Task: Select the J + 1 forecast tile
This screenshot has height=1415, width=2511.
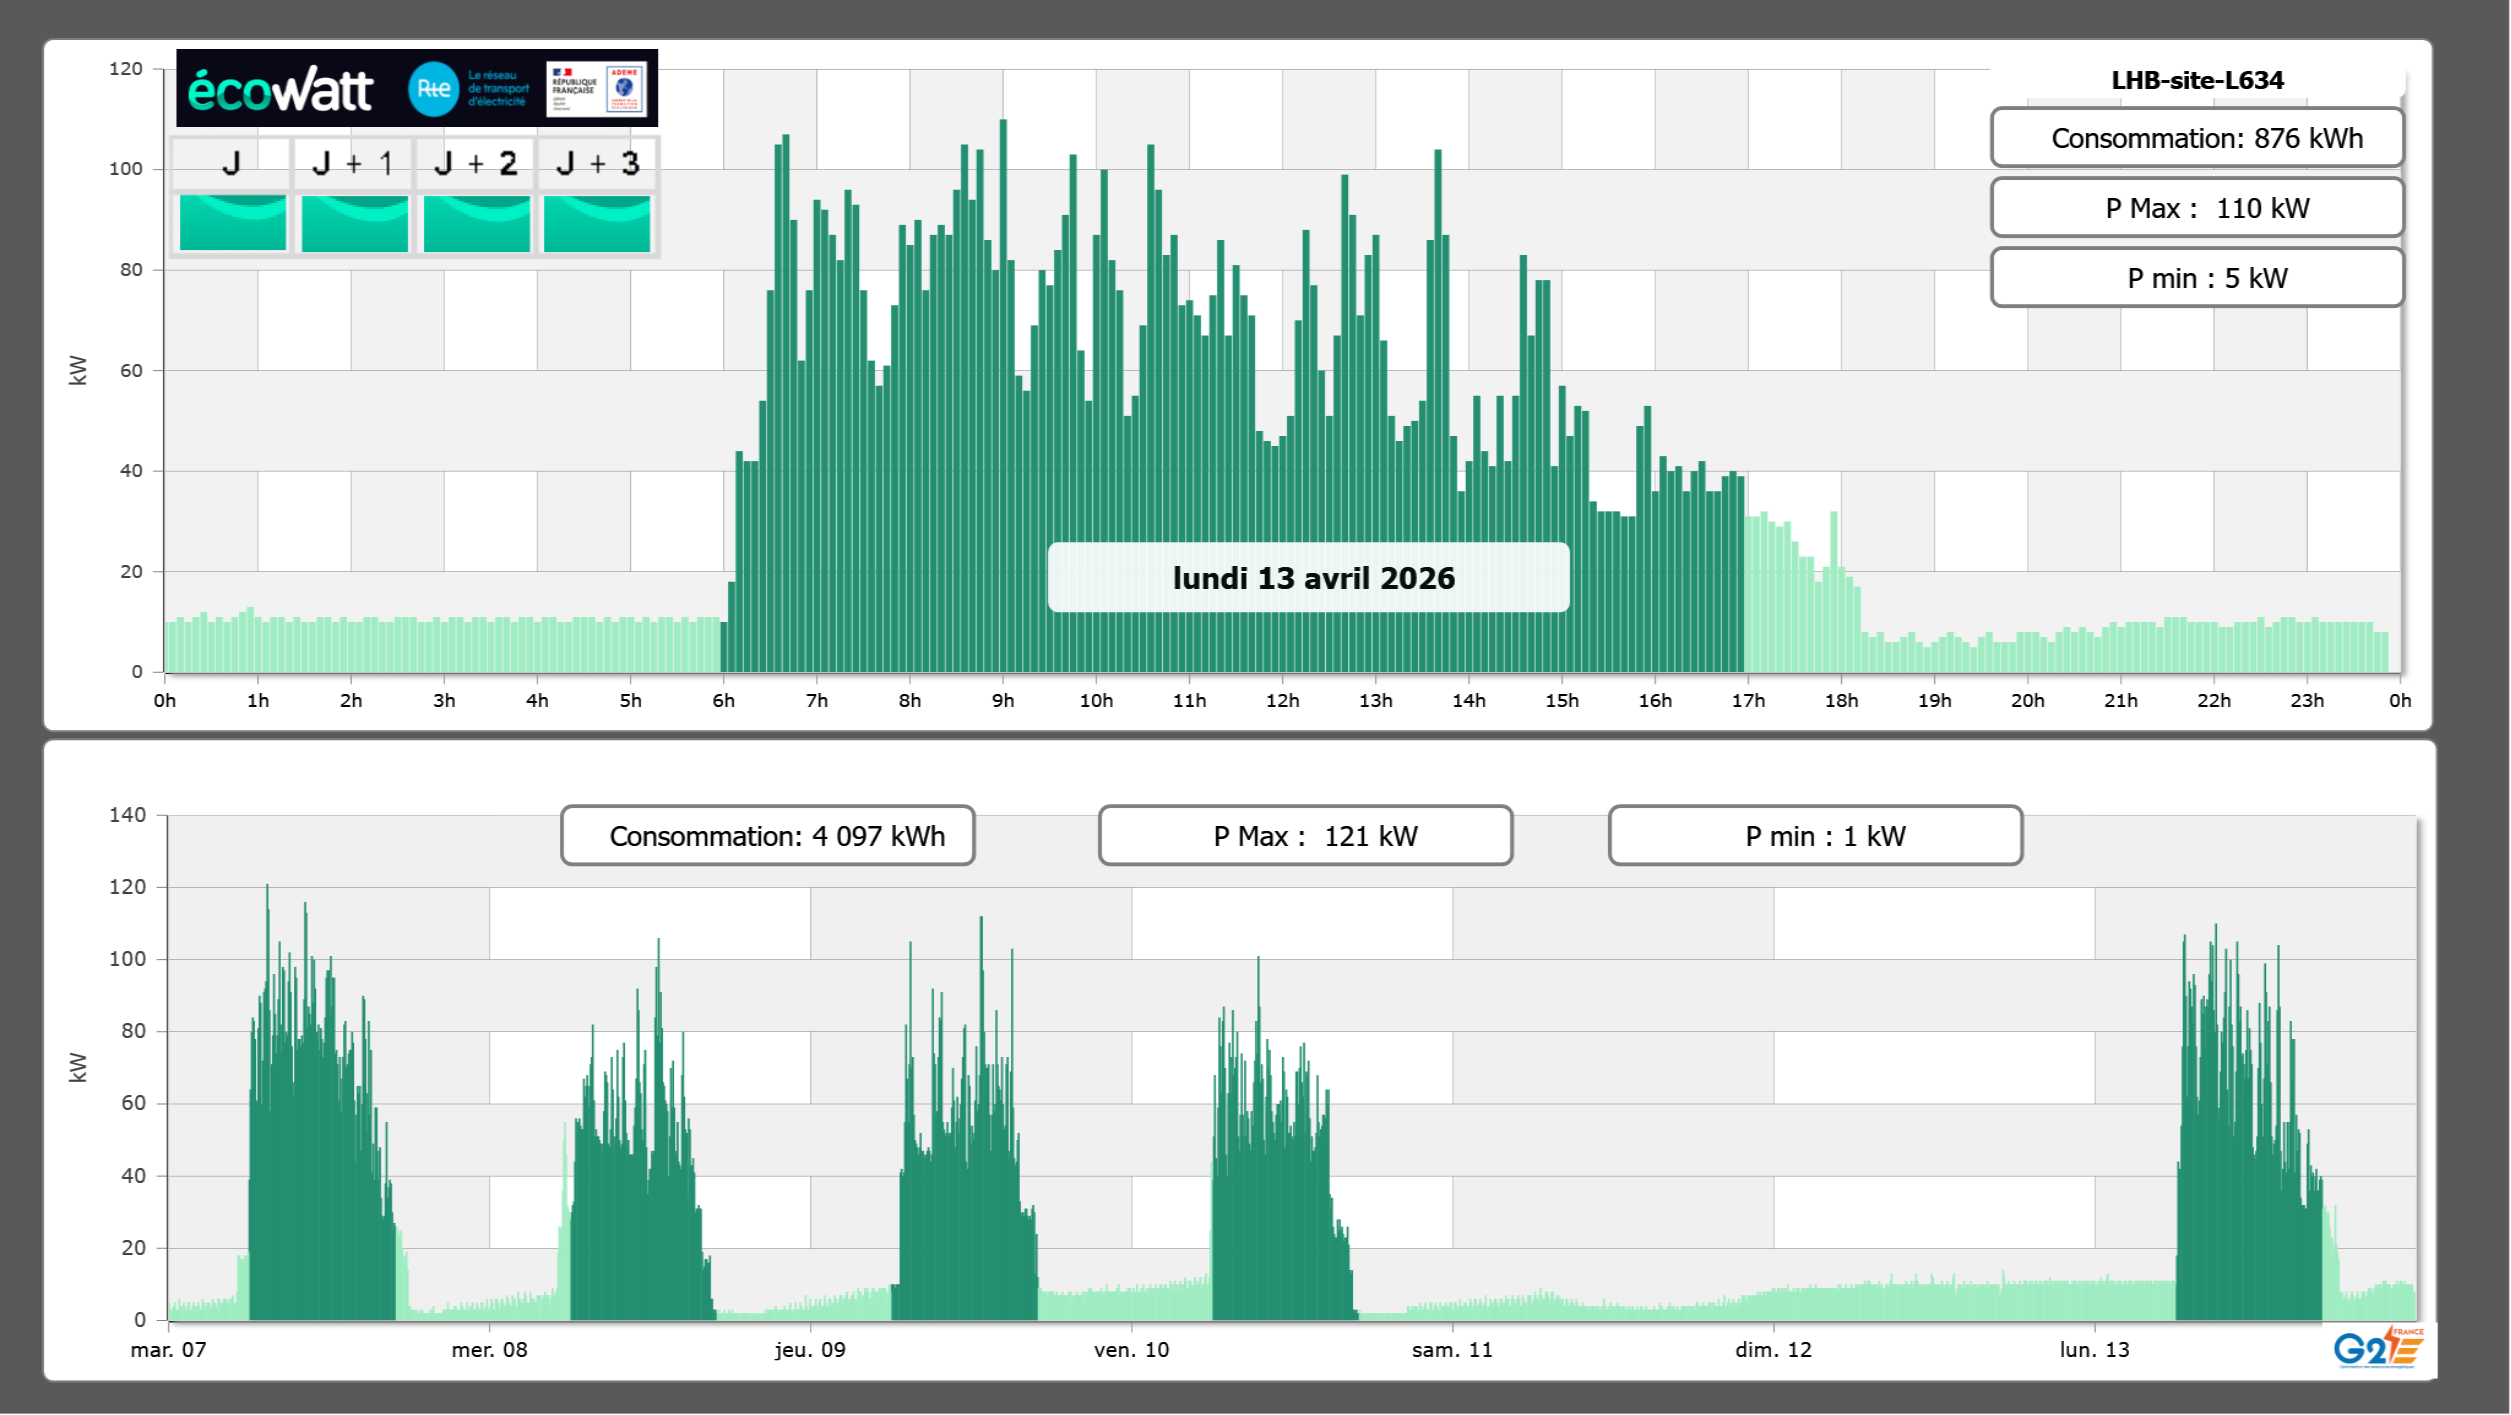Action: point(353,163)
